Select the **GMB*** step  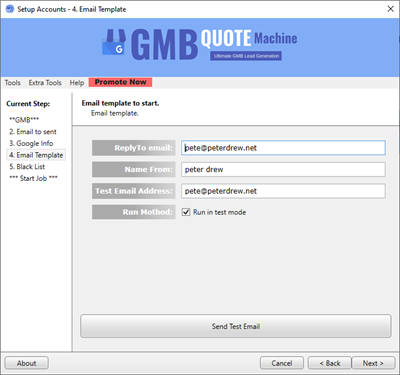pyautogui.click(x=24, y=120)
